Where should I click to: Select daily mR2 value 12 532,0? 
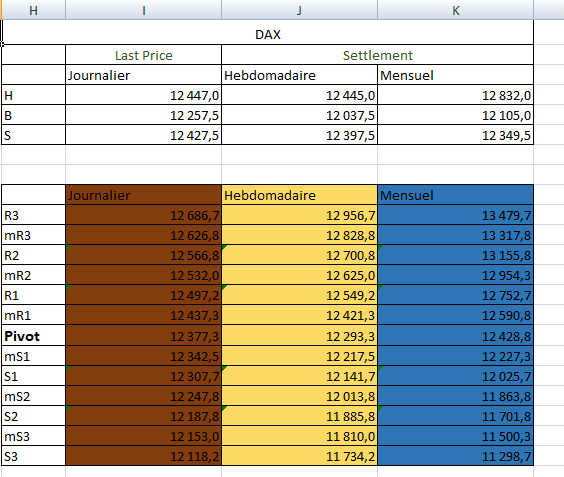(x=144, y=275)
